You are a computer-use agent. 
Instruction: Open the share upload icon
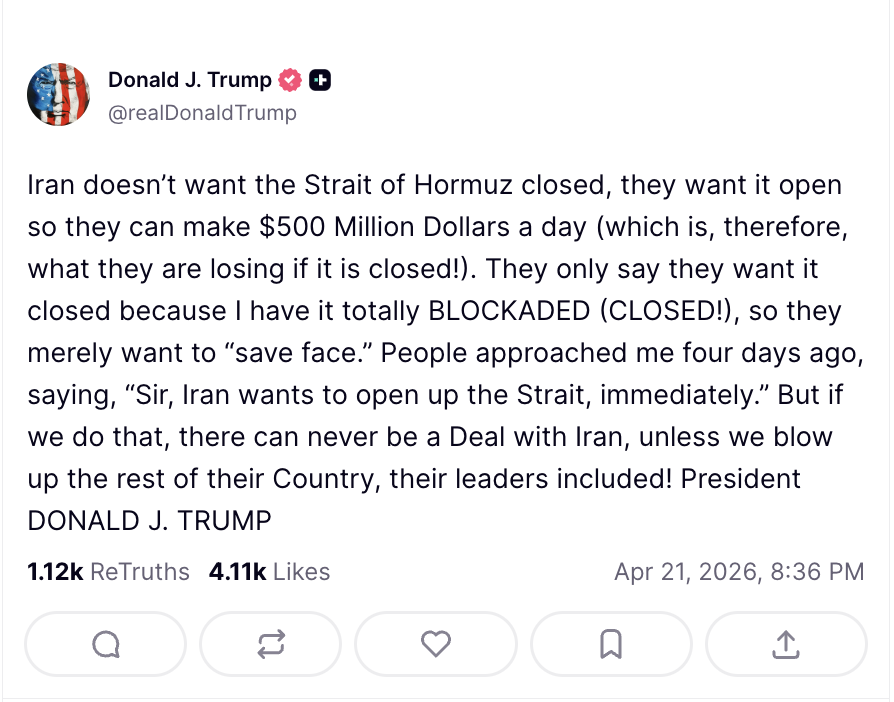(x=786, y=645)
